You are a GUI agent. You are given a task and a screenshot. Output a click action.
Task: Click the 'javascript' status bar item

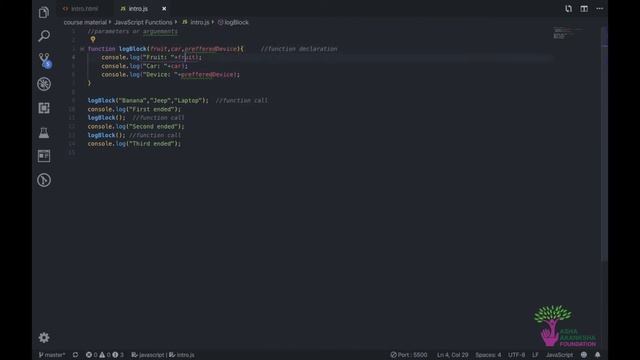(x=148, y=355)
